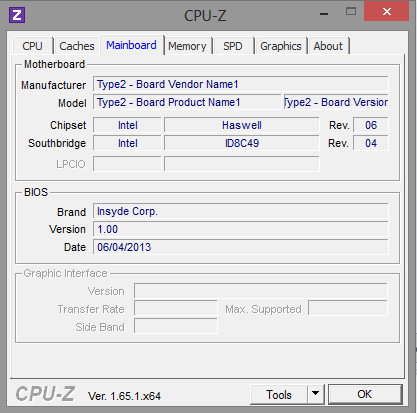Open the Tools dropdown arrow
The image size is (417, 413).
315,394
